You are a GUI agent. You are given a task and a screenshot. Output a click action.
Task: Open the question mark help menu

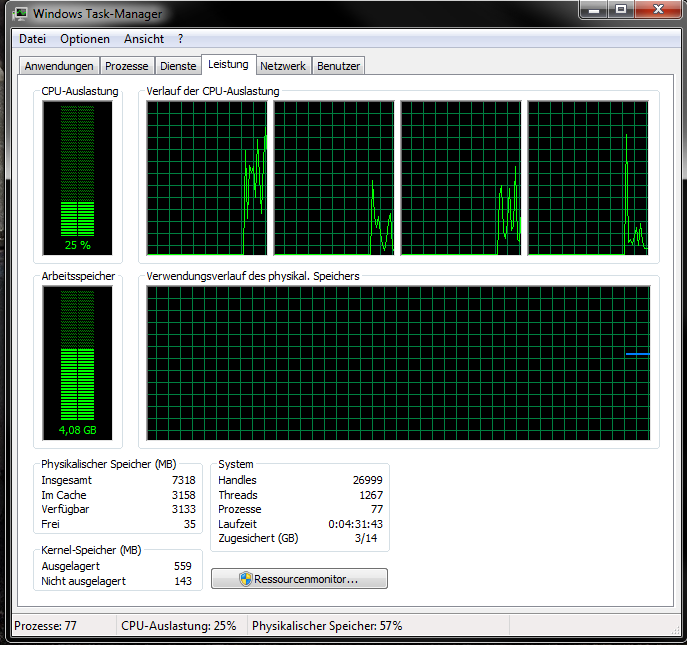[181, 39]
